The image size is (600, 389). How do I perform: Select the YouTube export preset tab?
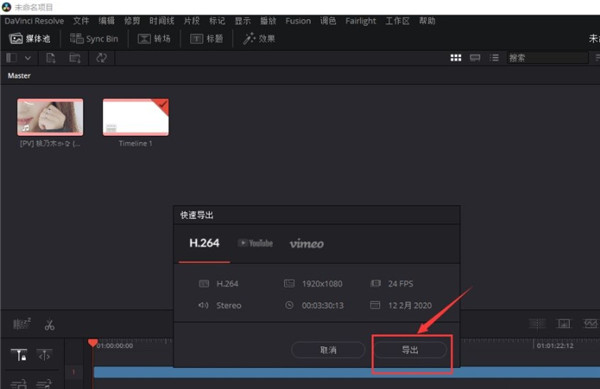click(255, 243)
